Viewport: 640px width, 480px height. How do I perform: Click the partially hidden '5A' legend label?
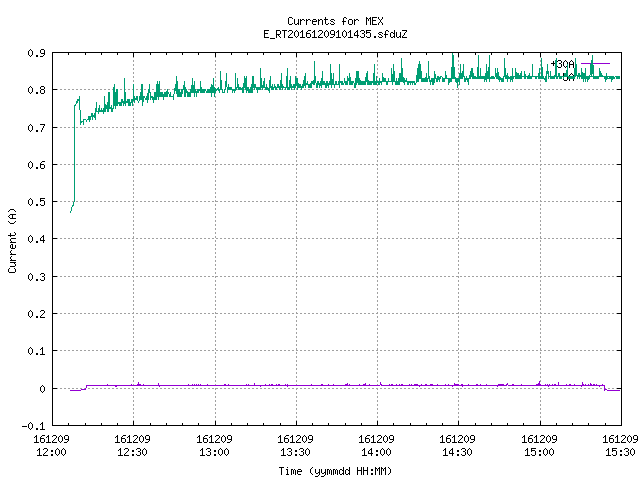click(568, 77)
